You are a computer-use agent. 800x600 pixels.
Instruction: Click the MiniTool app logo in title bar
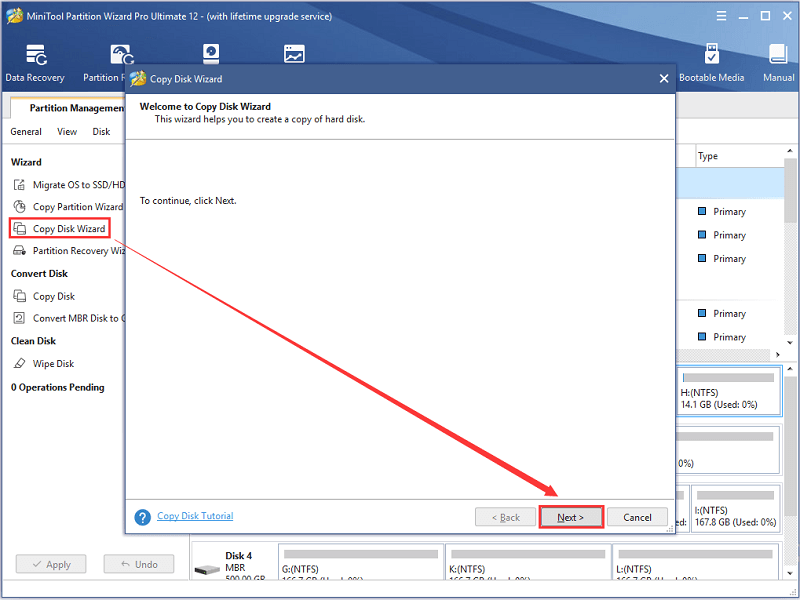[x=14, y=16]
